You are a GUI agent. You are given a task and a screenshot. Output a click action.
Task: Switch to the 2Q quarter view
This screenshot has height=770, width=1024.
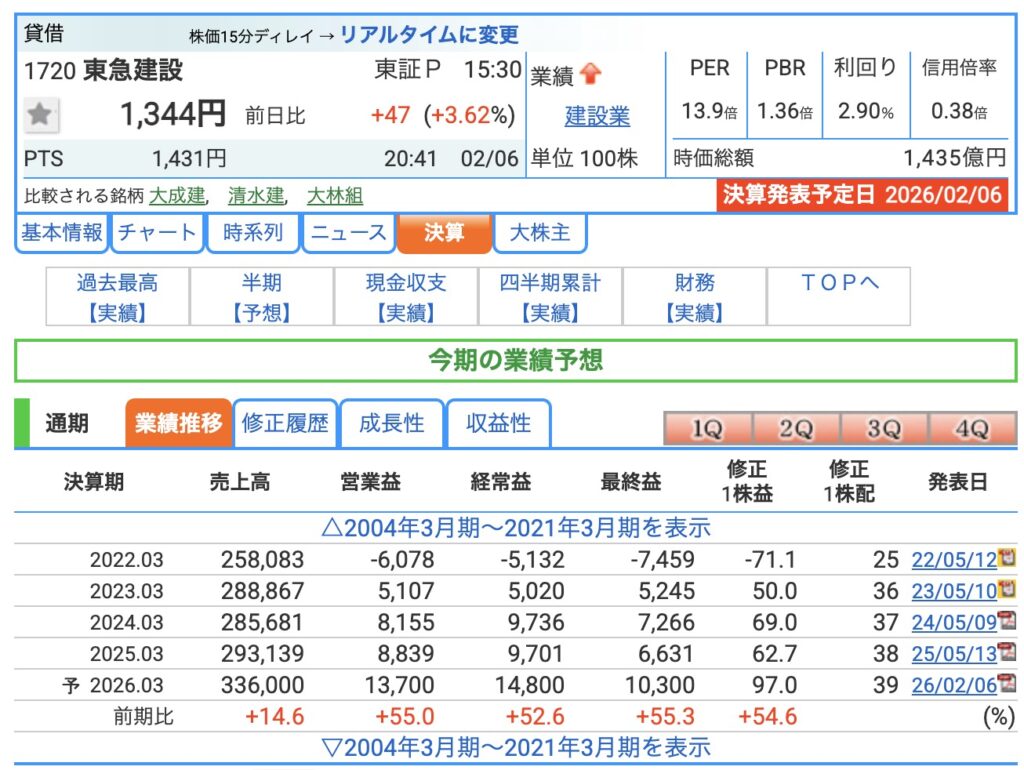click(x=796, y=429)
